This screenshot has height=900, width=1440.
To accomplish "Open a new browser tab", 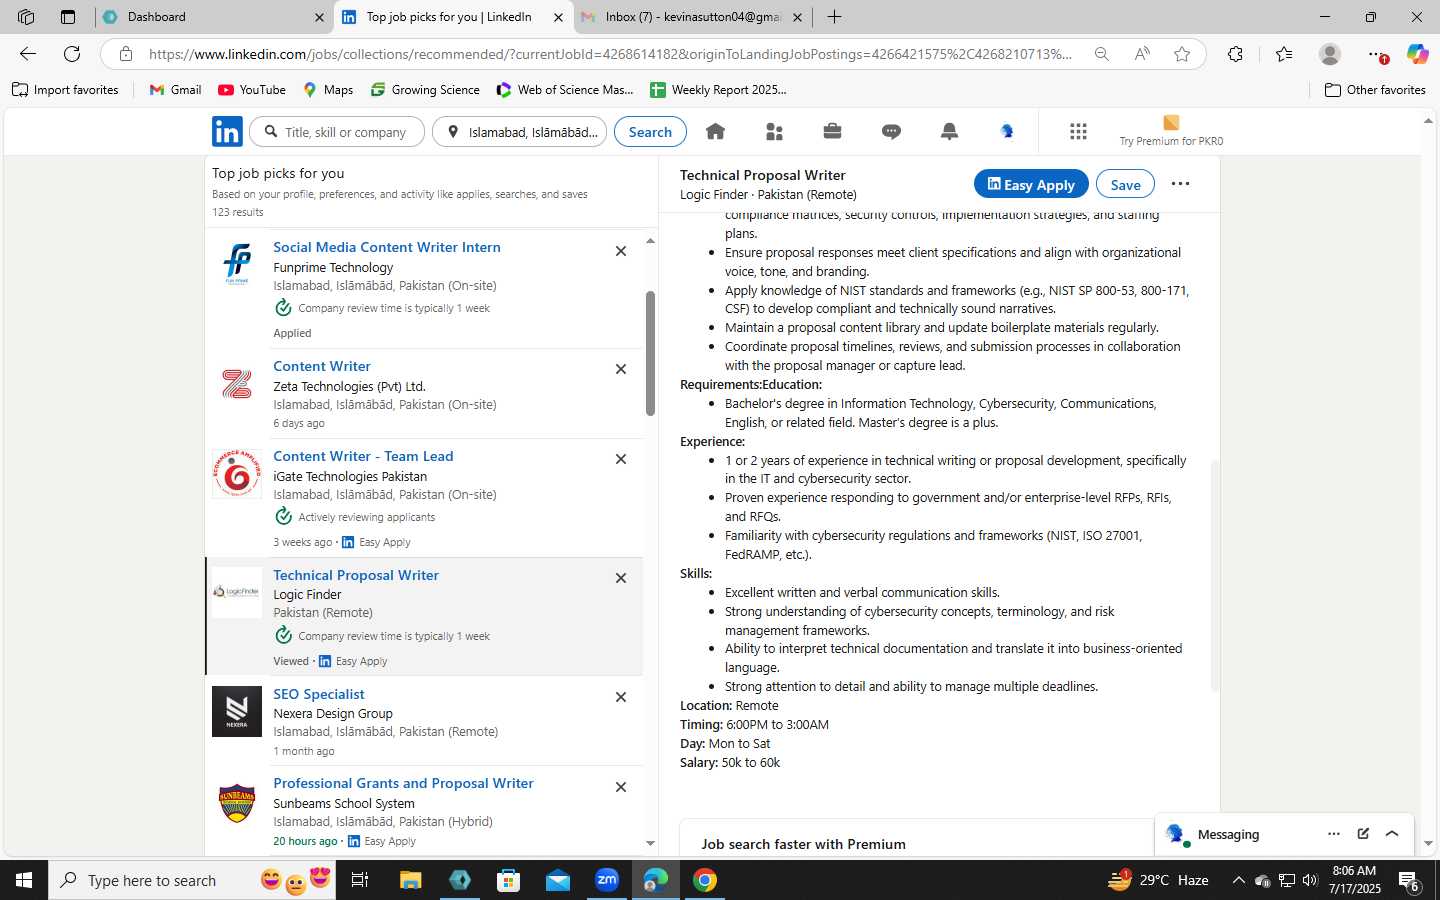I will (x=834, y=17).
